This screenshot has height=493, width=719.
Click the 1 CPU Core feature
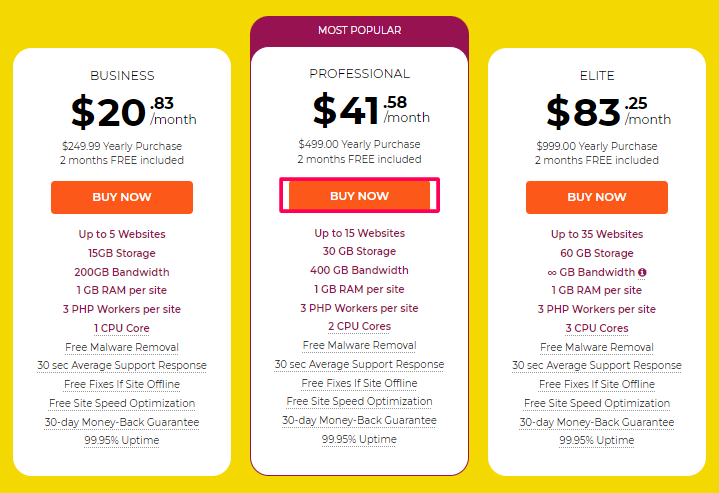coord(122,328)
